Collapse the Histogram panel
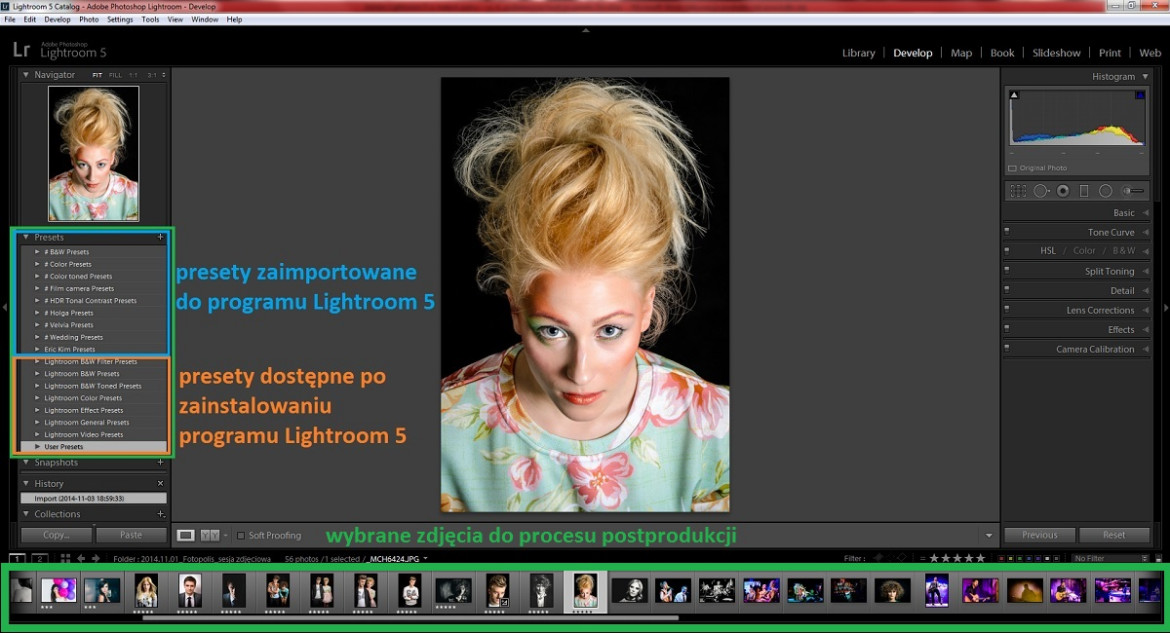Viewport: 1170px width, 633px height. (1145, 76)
